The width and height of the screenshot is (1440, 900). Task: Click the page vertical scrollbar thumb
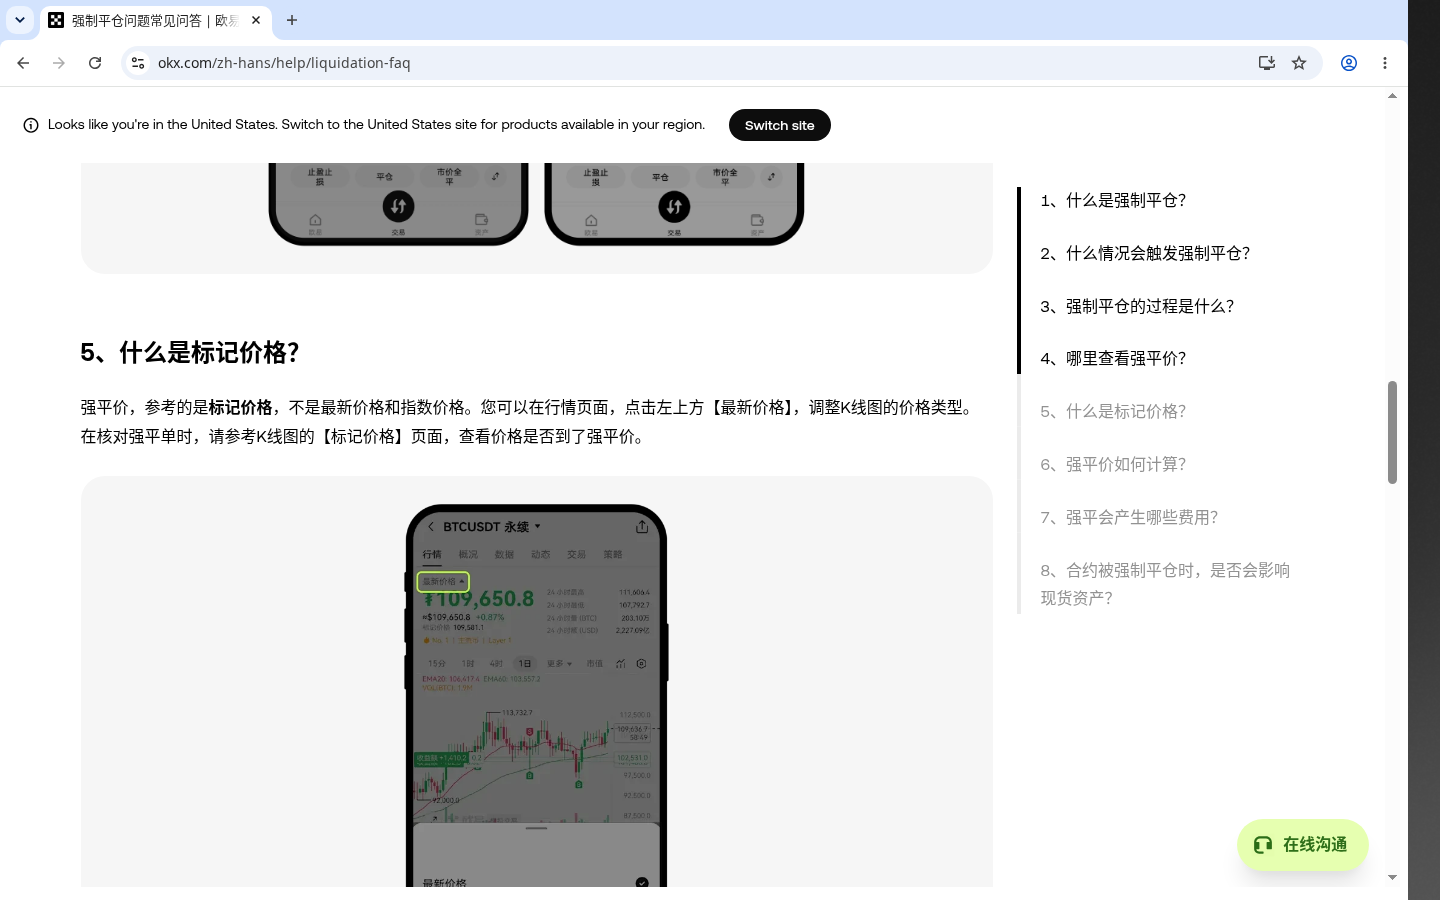[1392, 432]
